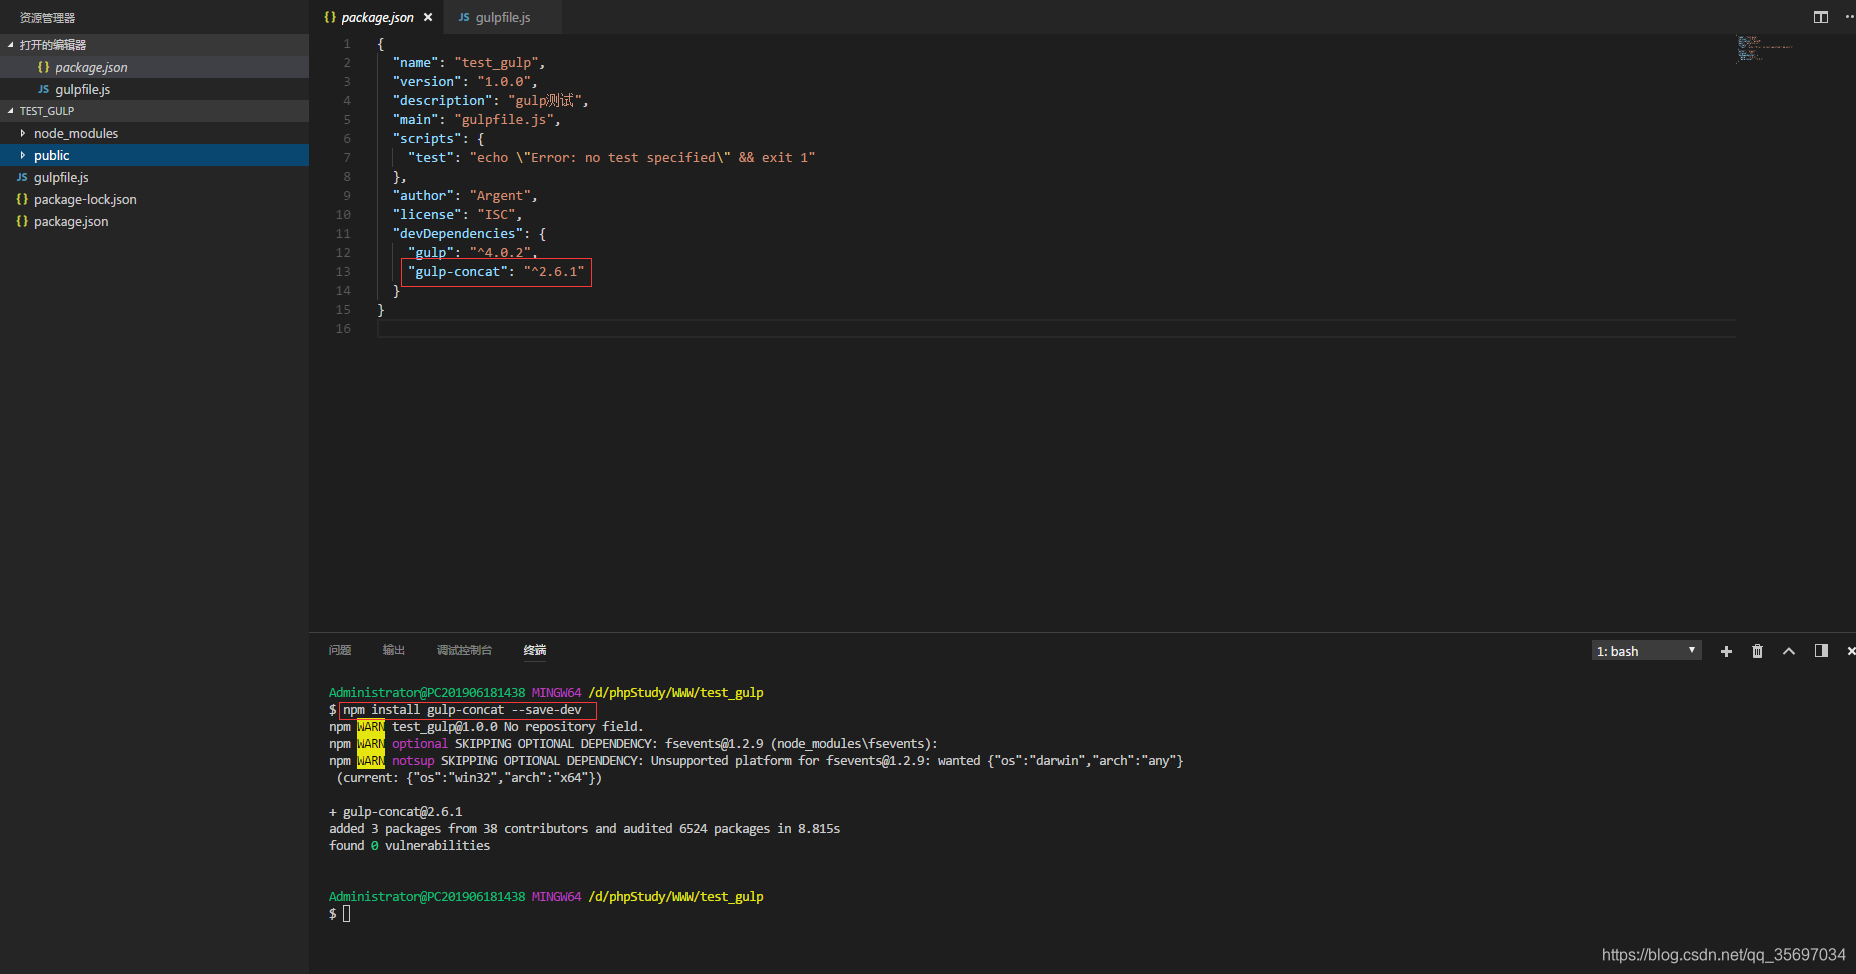Click the terminal prompt cursor

tap(346, 914)
